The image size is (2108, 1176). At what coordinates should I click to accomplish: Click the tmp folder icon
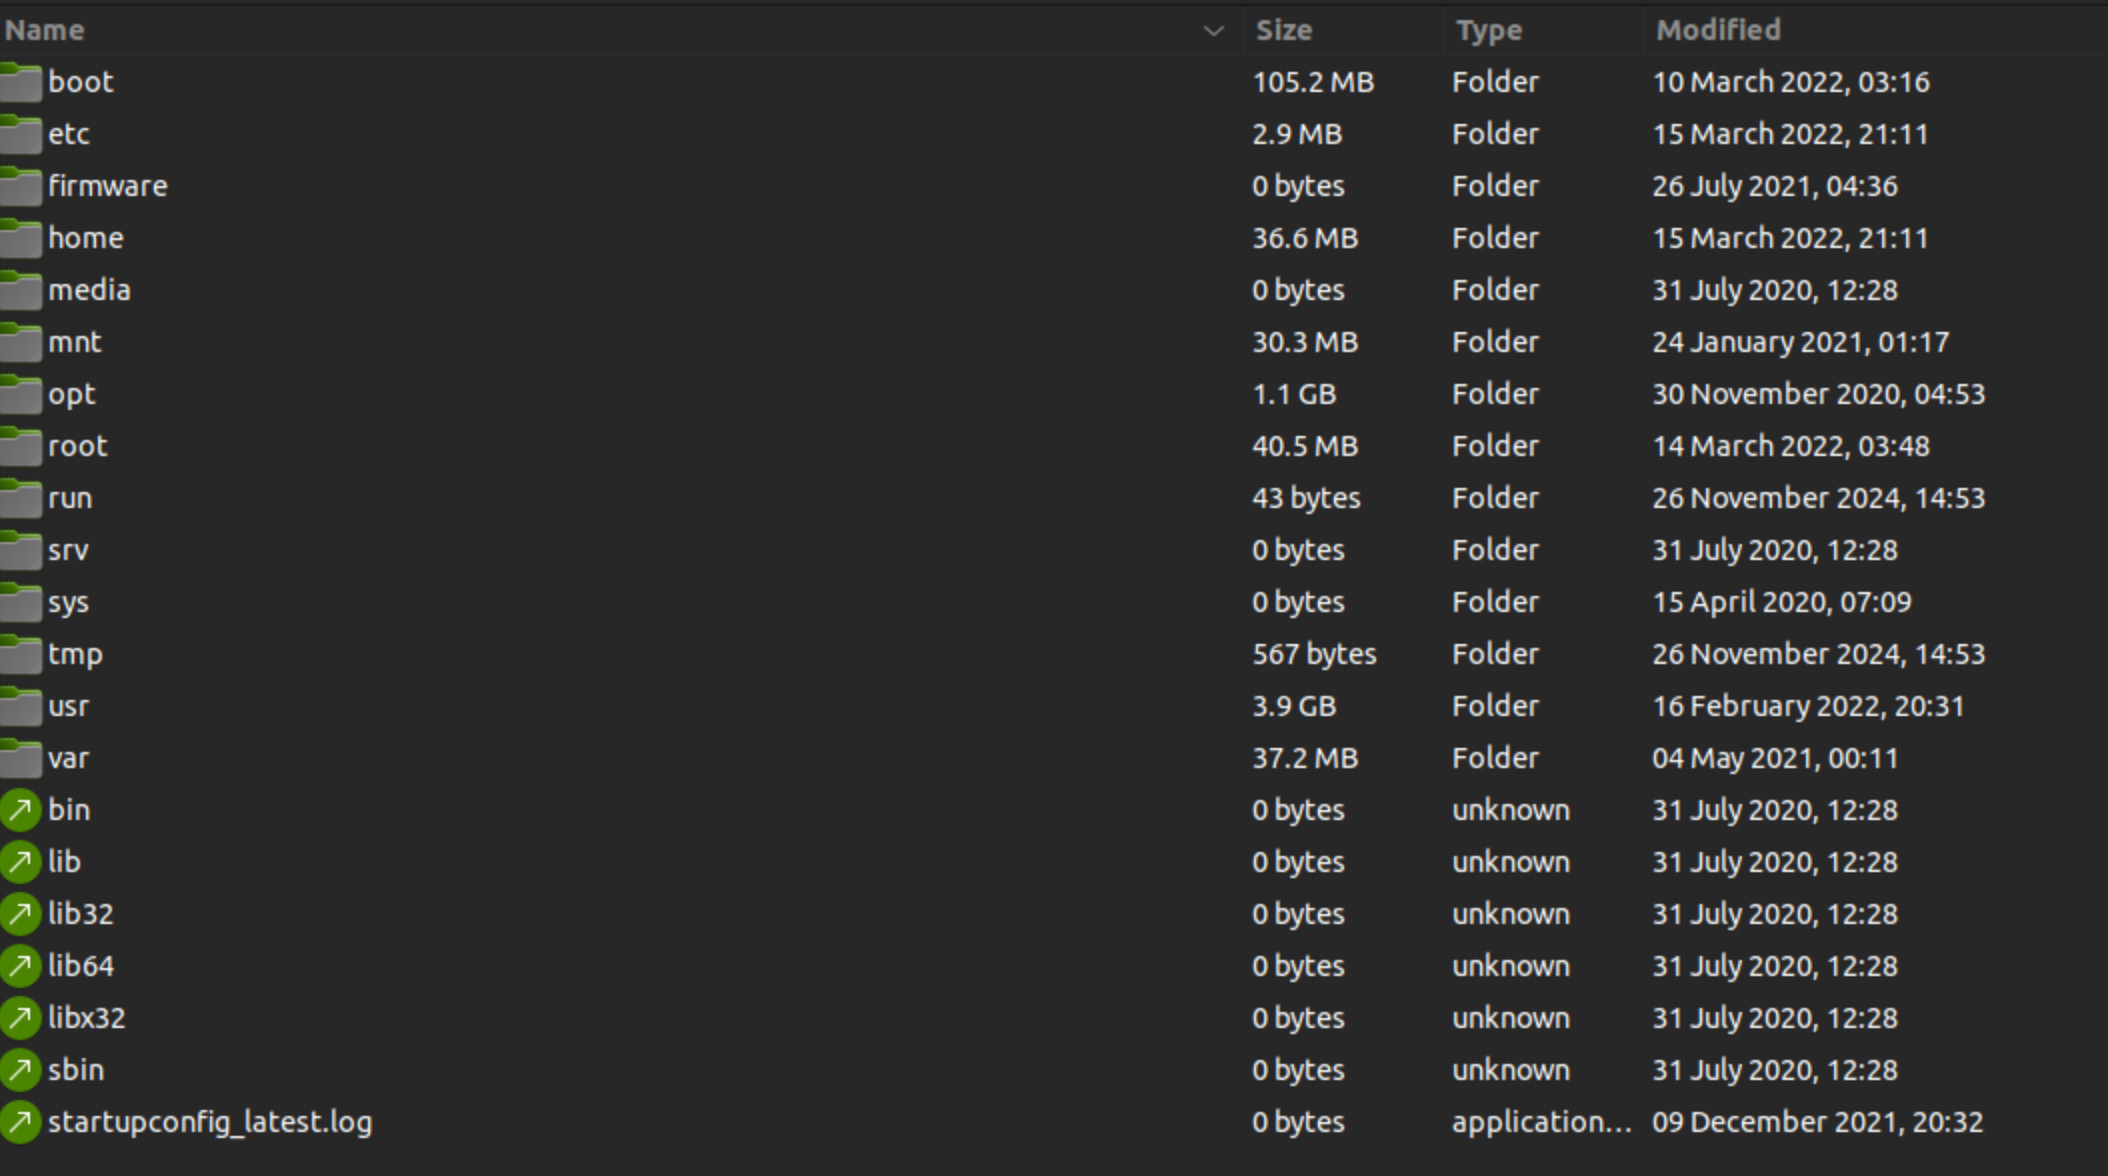coord(20,654)
